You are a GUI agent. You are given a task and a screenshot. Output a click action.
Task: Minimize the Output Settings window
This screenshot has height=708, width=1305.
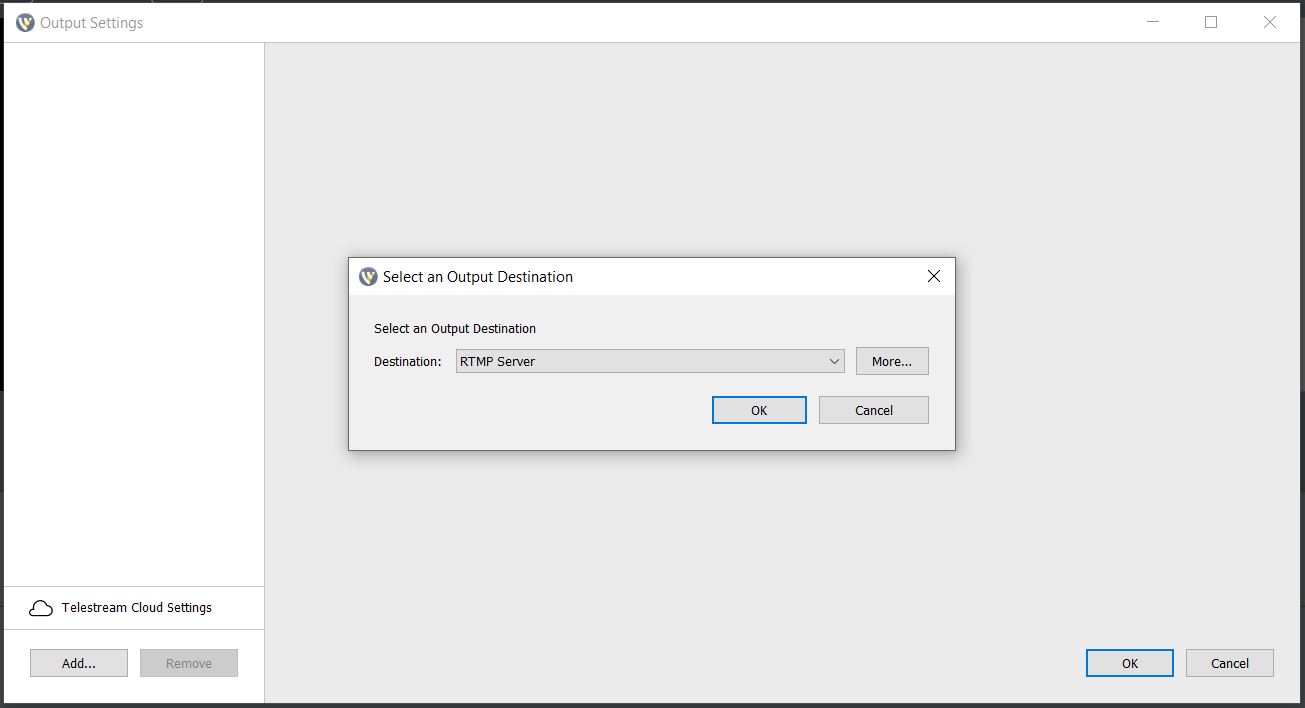(x=1151, y=21)
